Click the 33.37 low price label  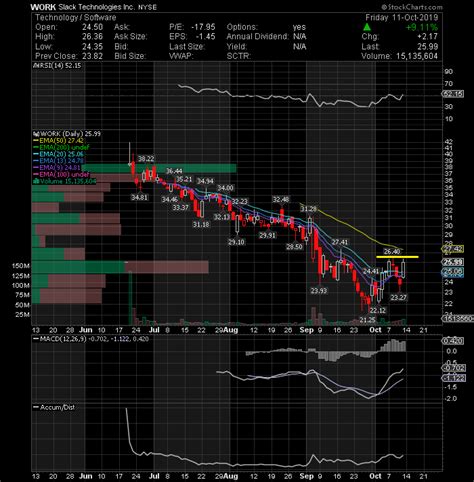point(180,208)
